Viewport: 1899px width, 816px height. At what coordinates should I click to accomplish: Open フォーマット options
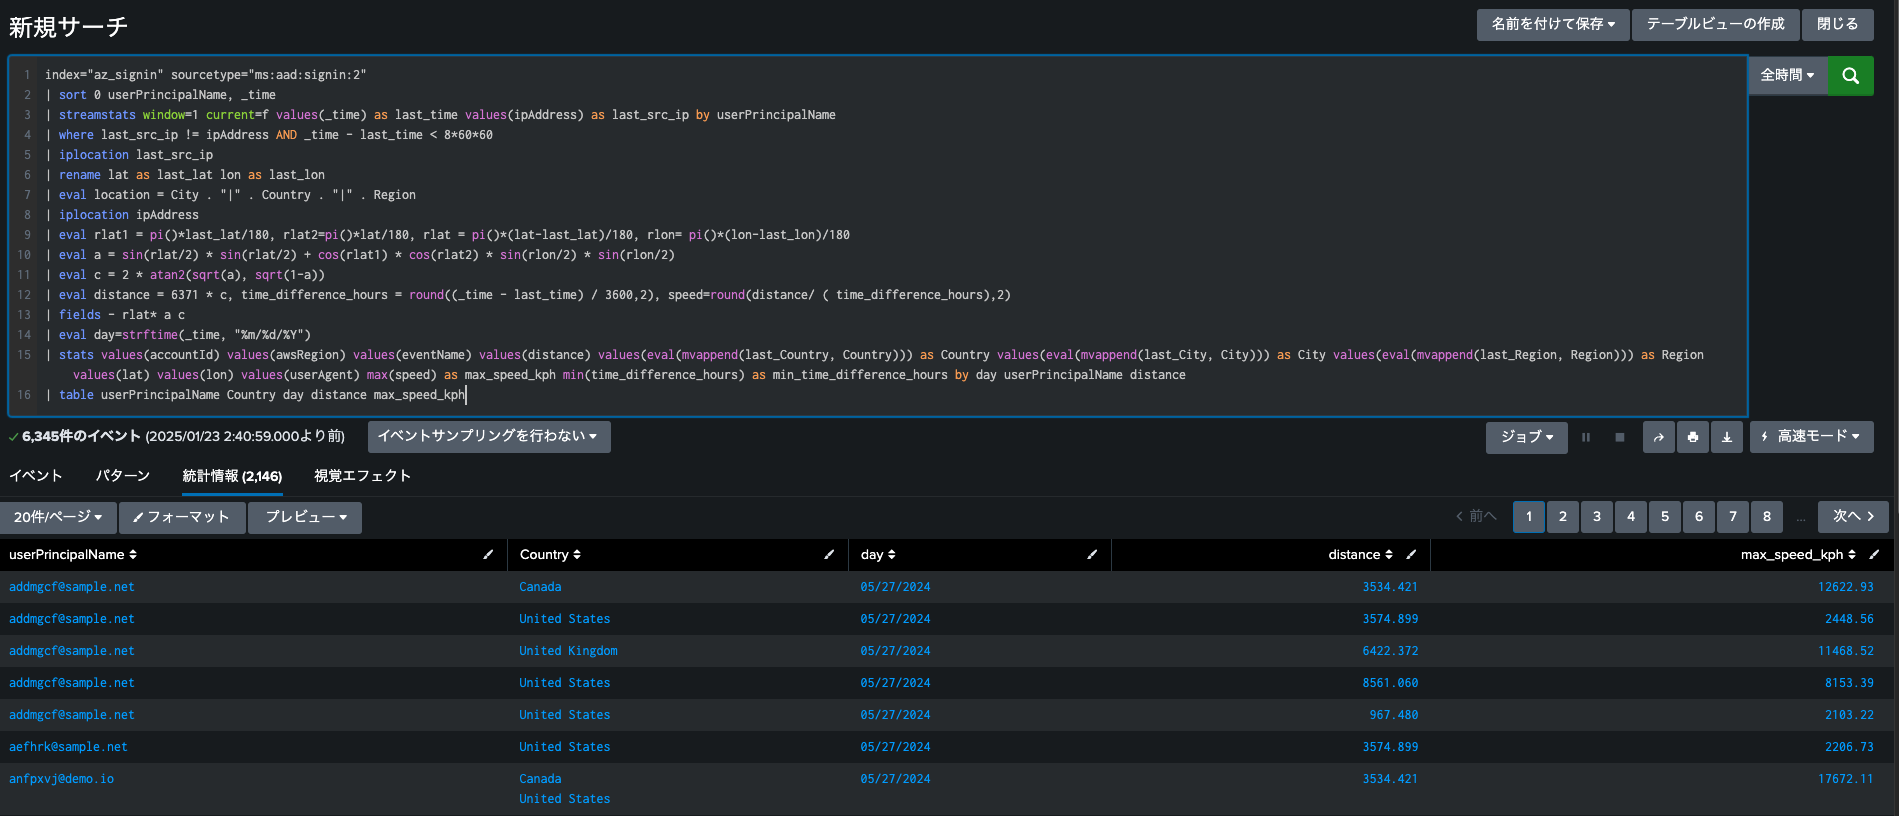pyautogui.click(x=182, y=517)
